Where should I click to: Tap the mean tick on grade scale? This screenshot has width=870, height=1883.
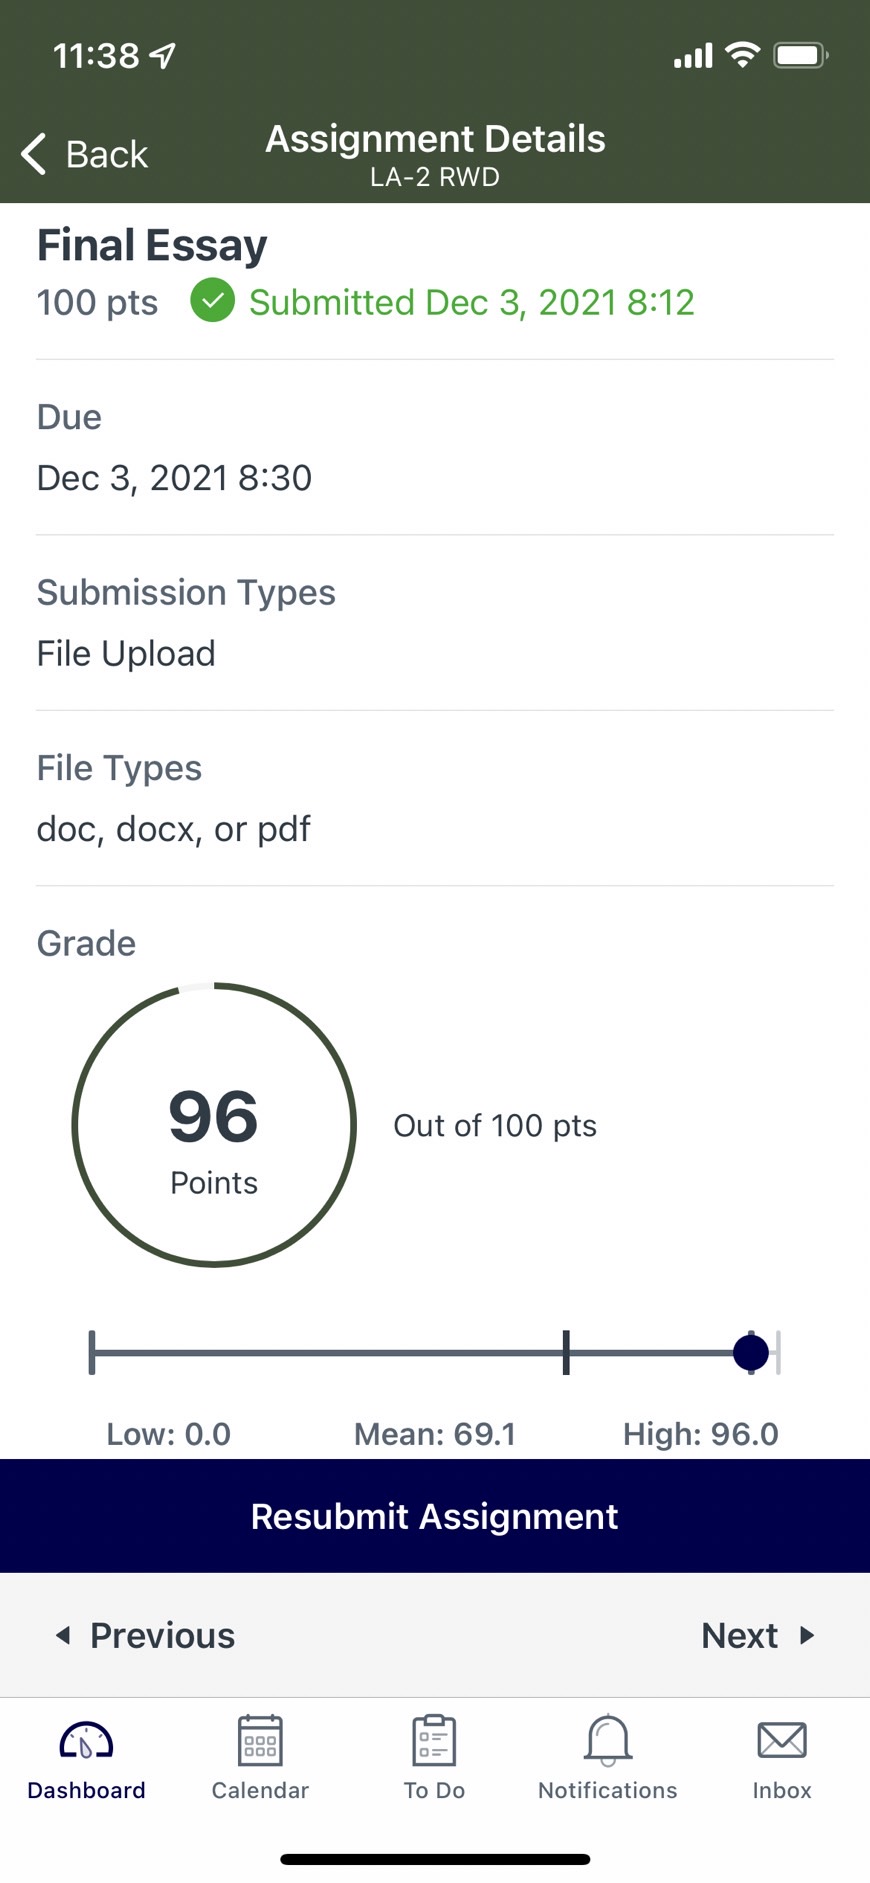(566, 1353)
